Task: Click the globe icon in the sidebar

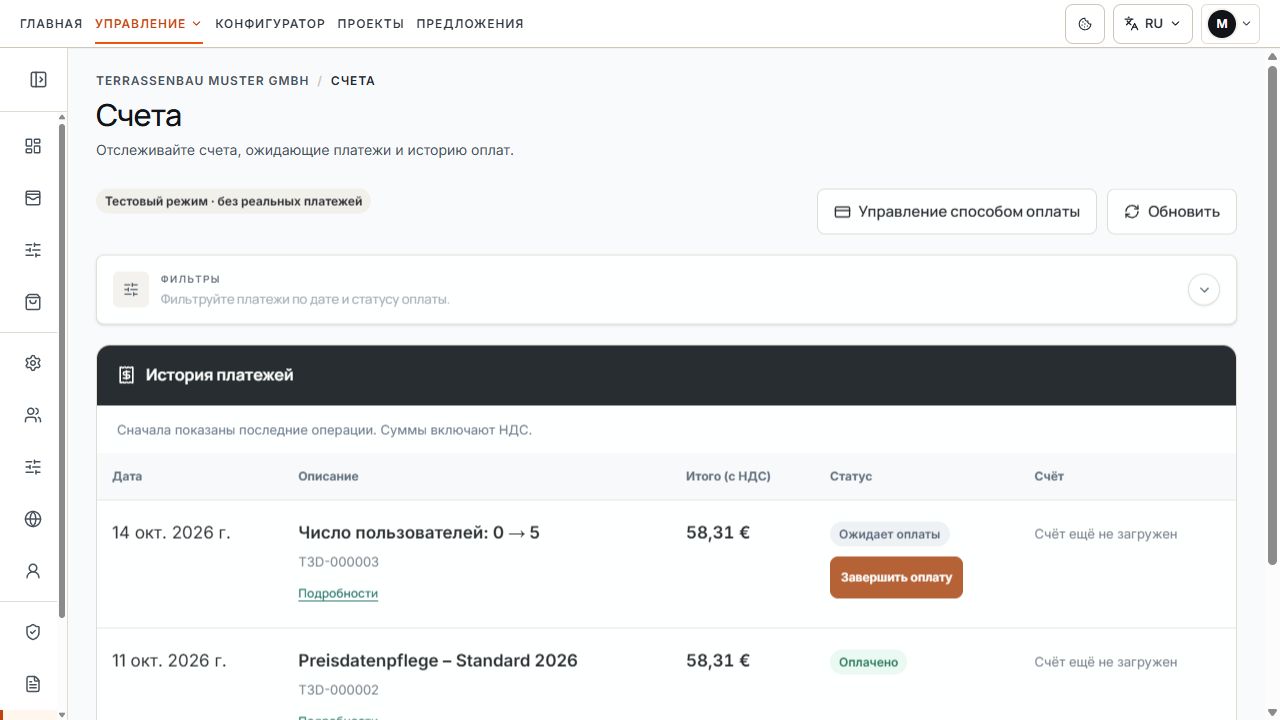Action: tap(33, 519)
